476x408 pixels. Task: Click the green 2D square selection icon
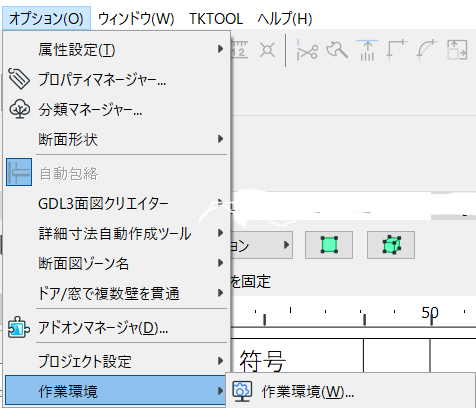pos(329,245)
